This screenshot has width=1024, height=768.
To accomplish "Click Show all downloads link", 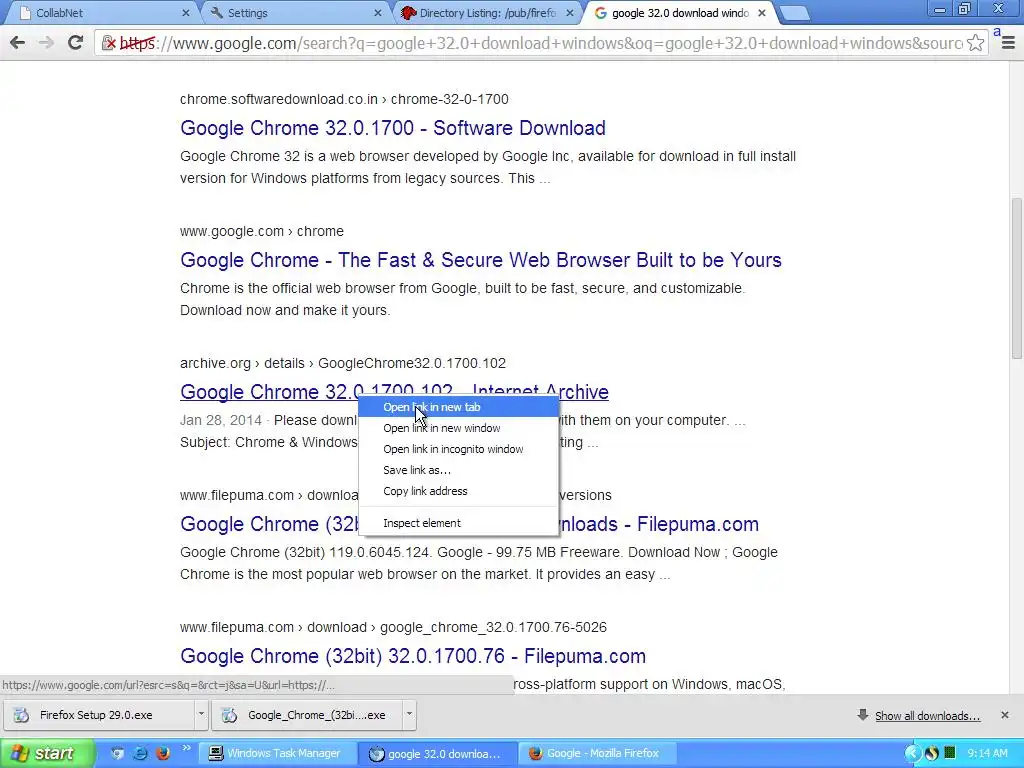I will (927, 716).
